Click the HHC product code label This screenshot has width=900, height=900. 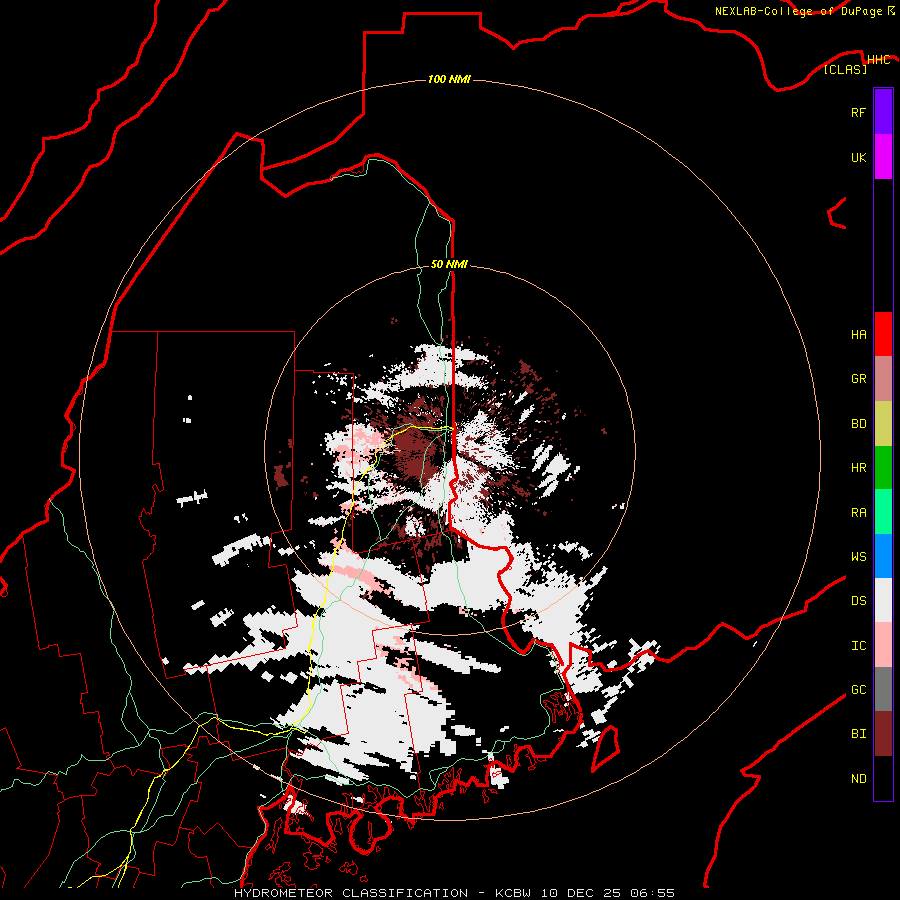coord(878,60)
